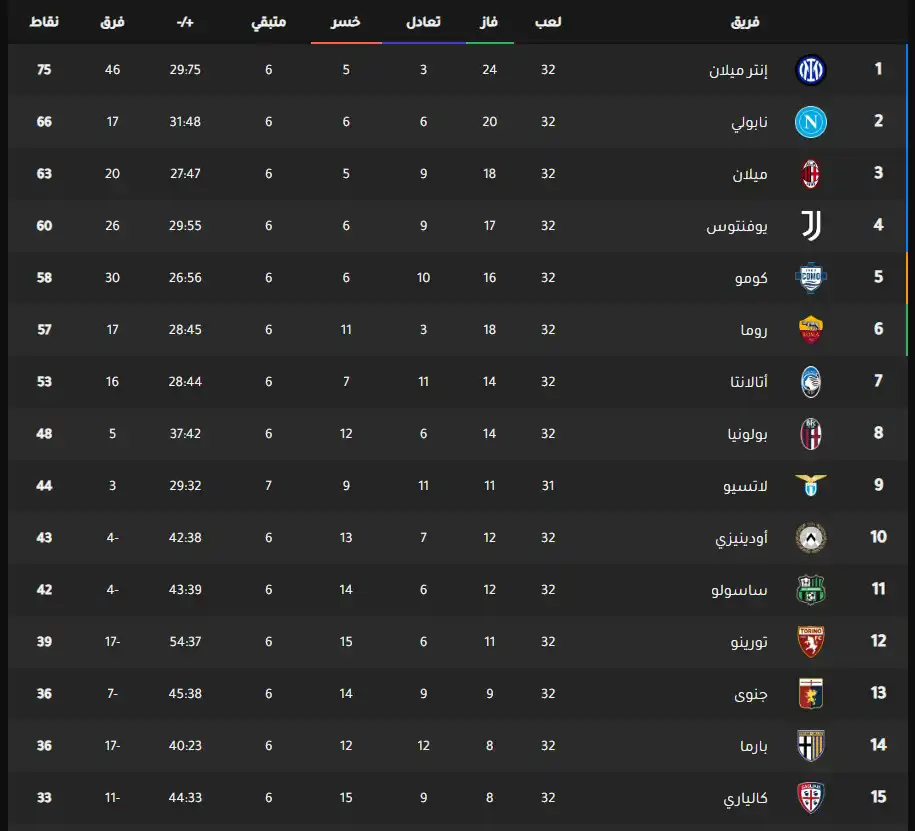Click the Inter Milan club logo
Screen dimensions: 915x831
(810, 70)
